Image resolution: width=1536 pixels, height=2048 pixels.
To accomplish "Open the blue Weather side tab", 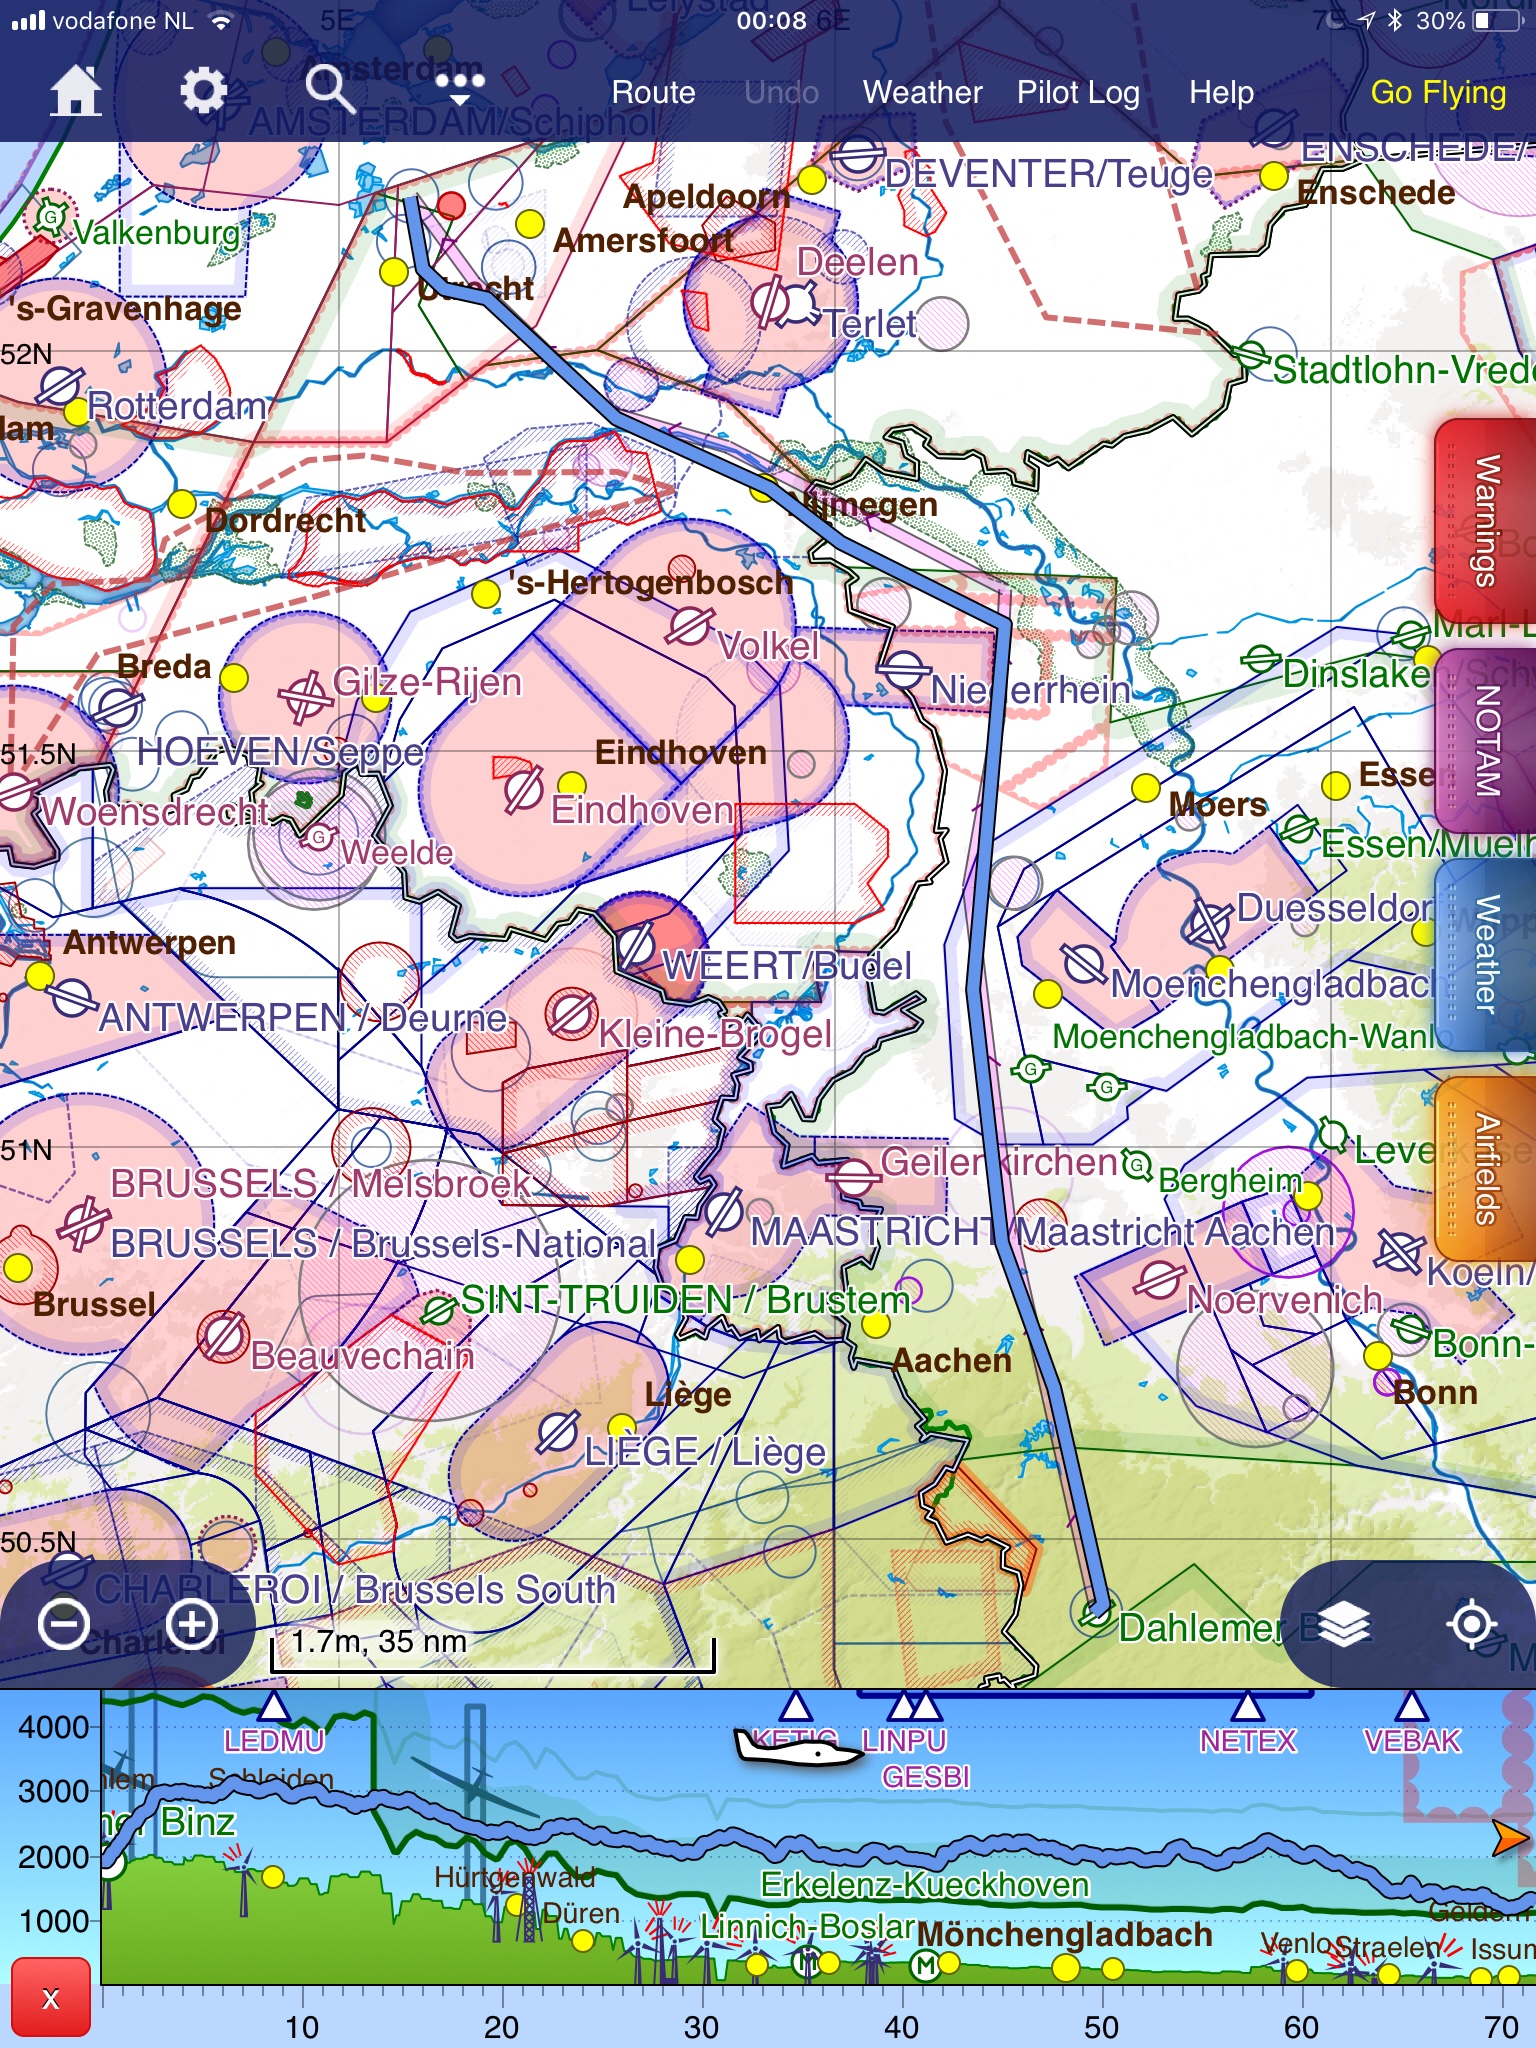I will (1486, 955).
